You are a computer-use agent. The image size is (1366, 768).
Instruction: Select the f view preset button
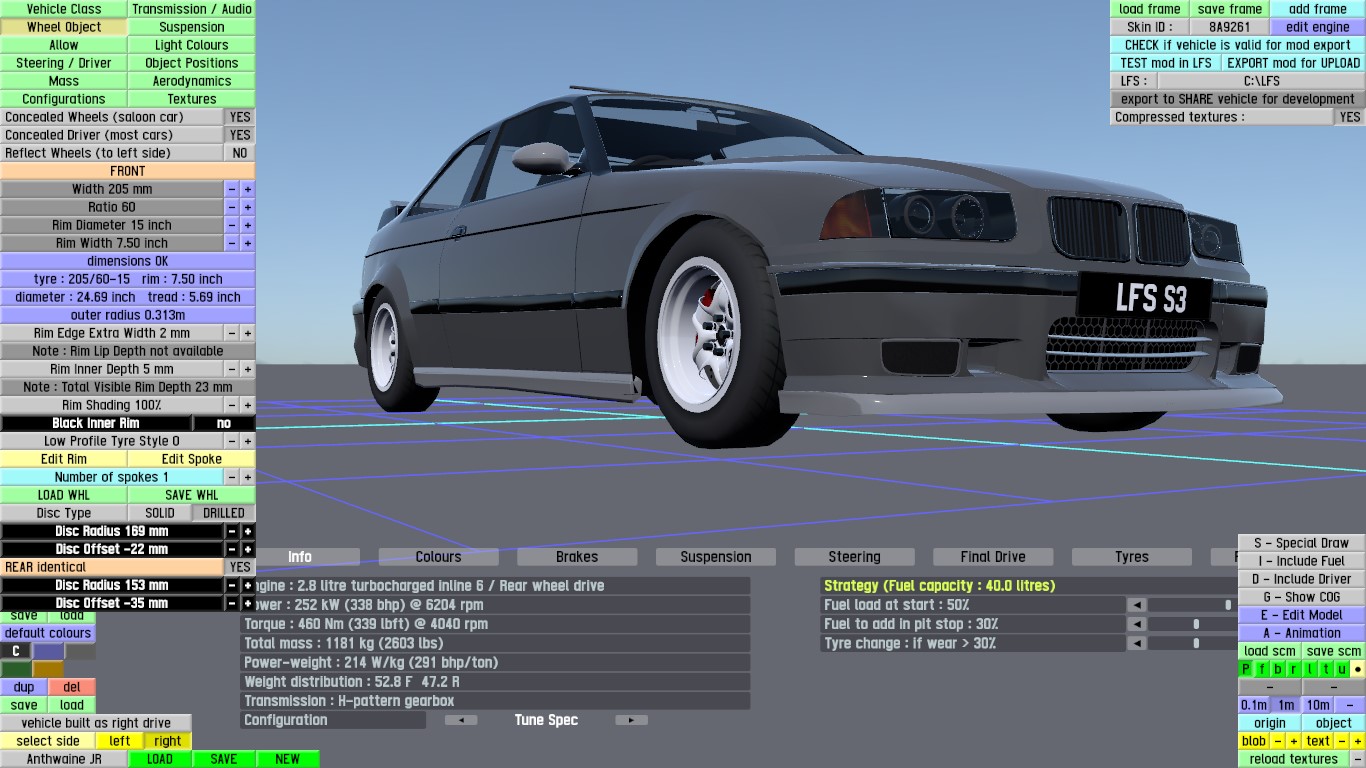pos(1262,669)
